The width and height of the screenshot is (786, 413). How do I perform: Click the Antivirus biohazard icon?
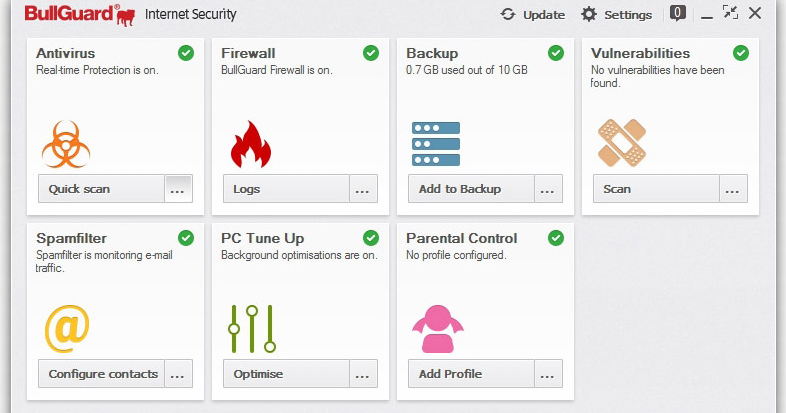pyautogui.click(x=66, y=144)
